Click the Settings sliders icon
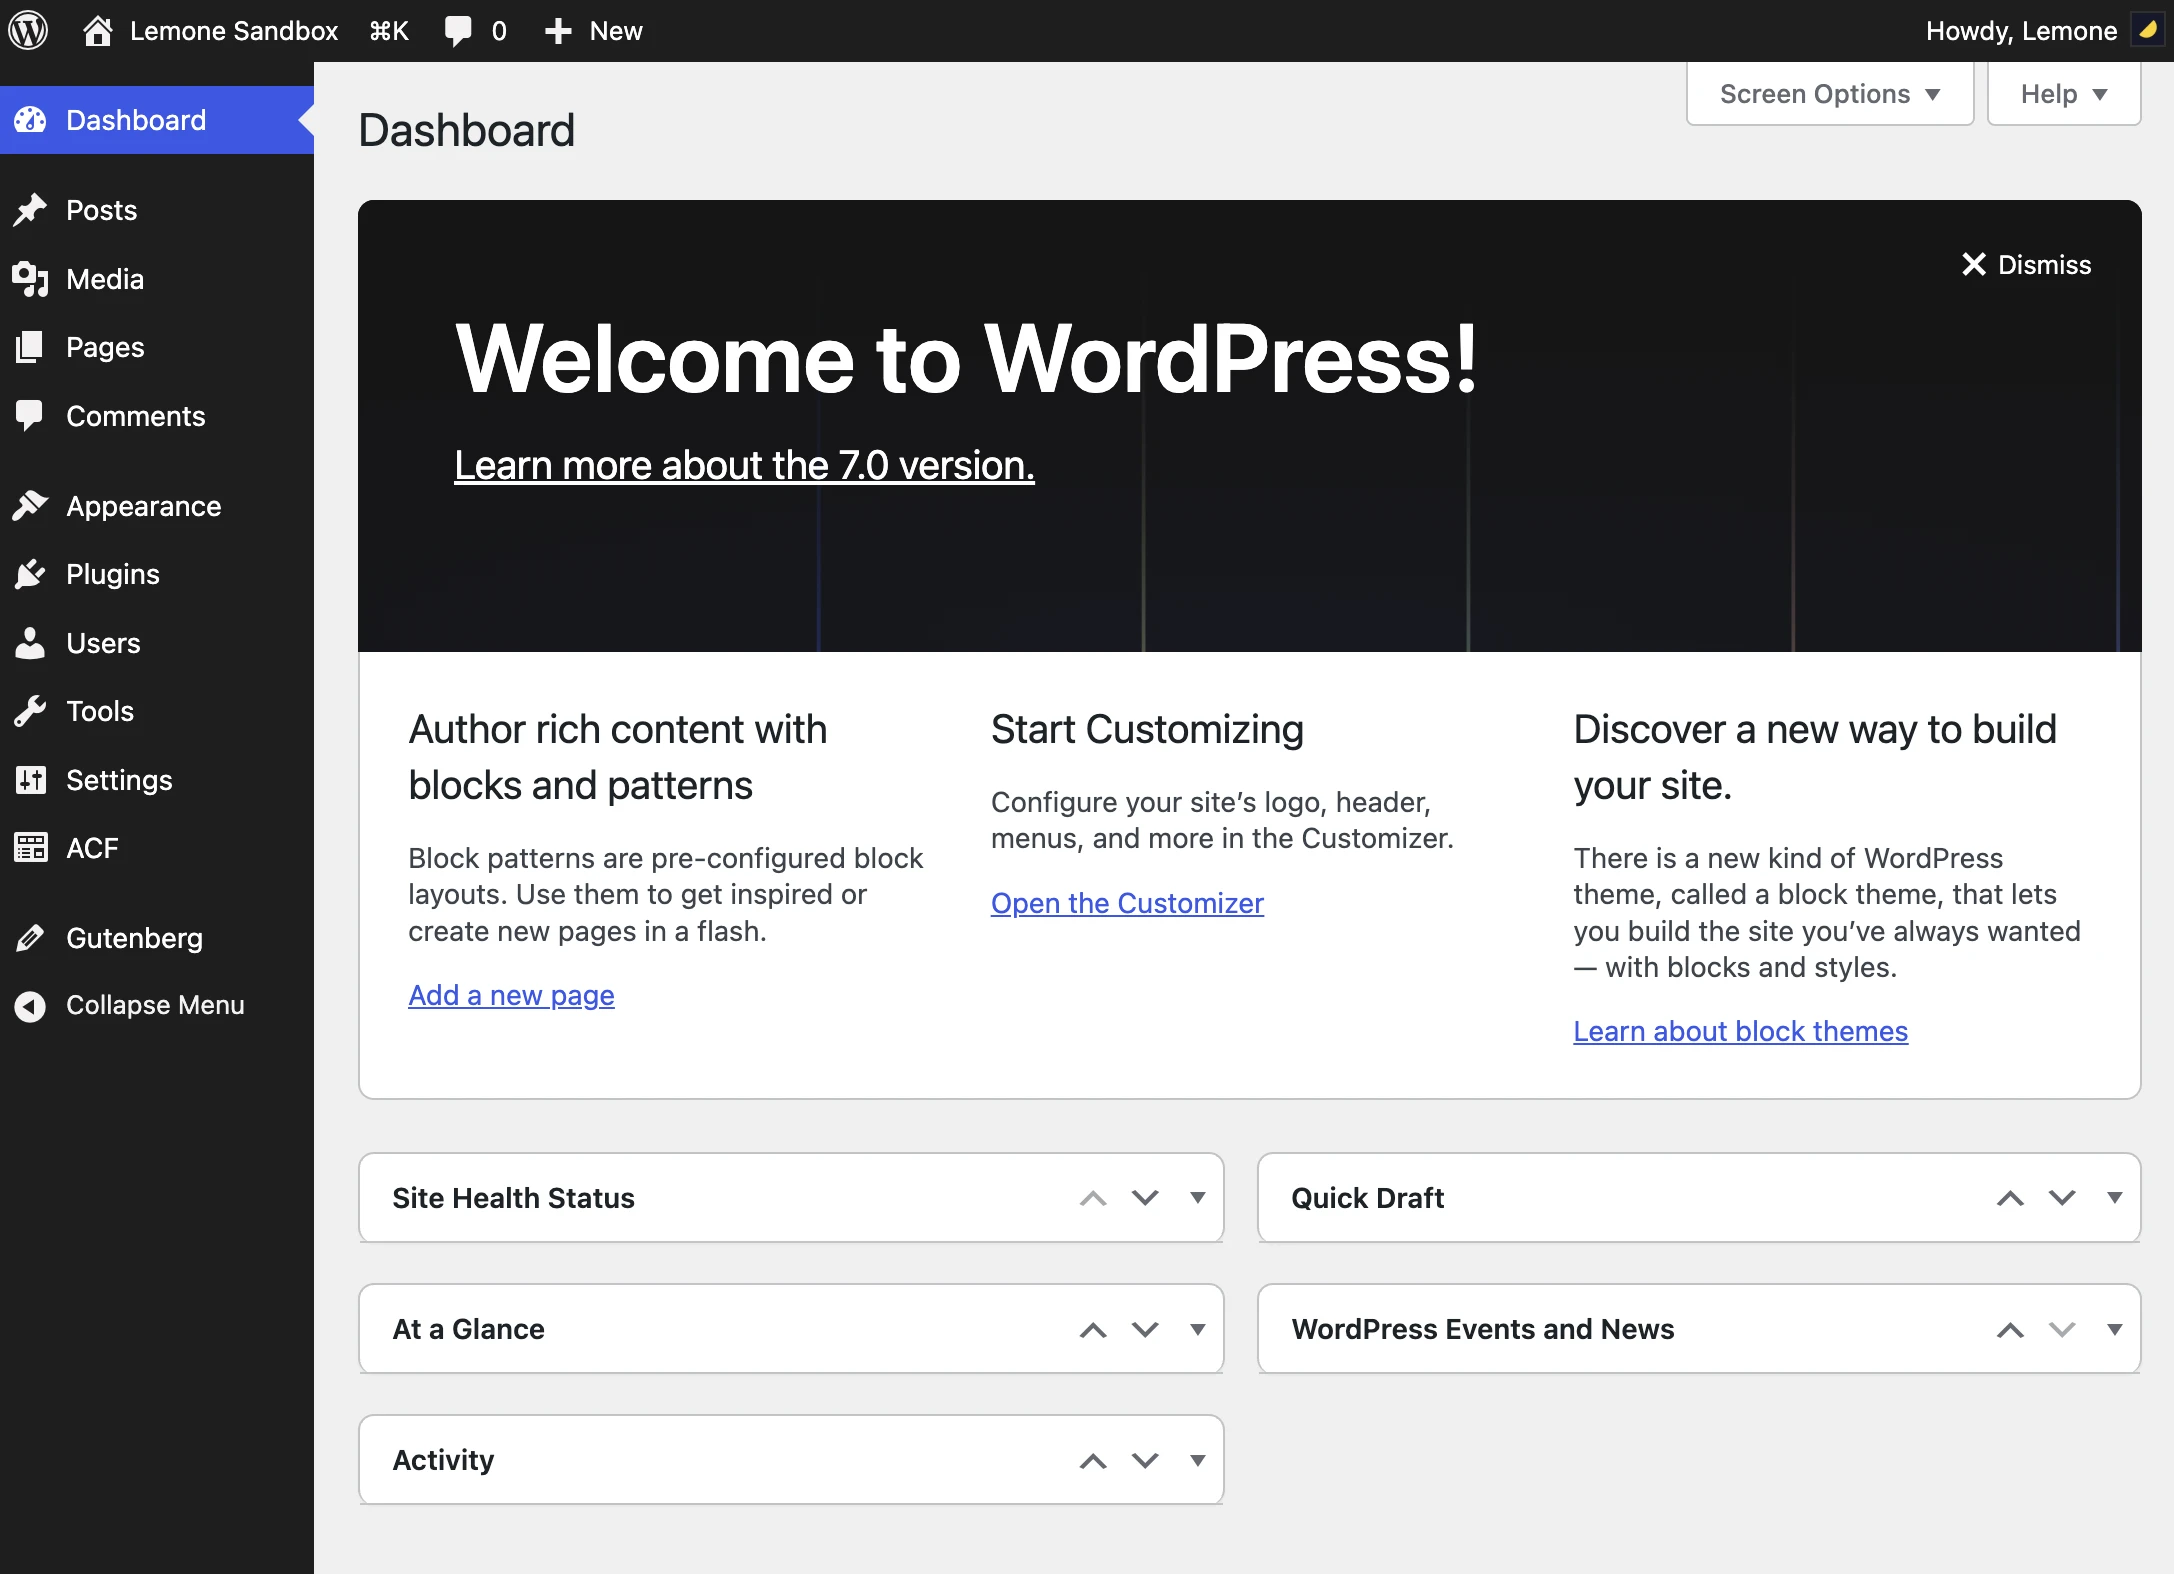Screen dimensions: 2174x1574 pos(30,780)
